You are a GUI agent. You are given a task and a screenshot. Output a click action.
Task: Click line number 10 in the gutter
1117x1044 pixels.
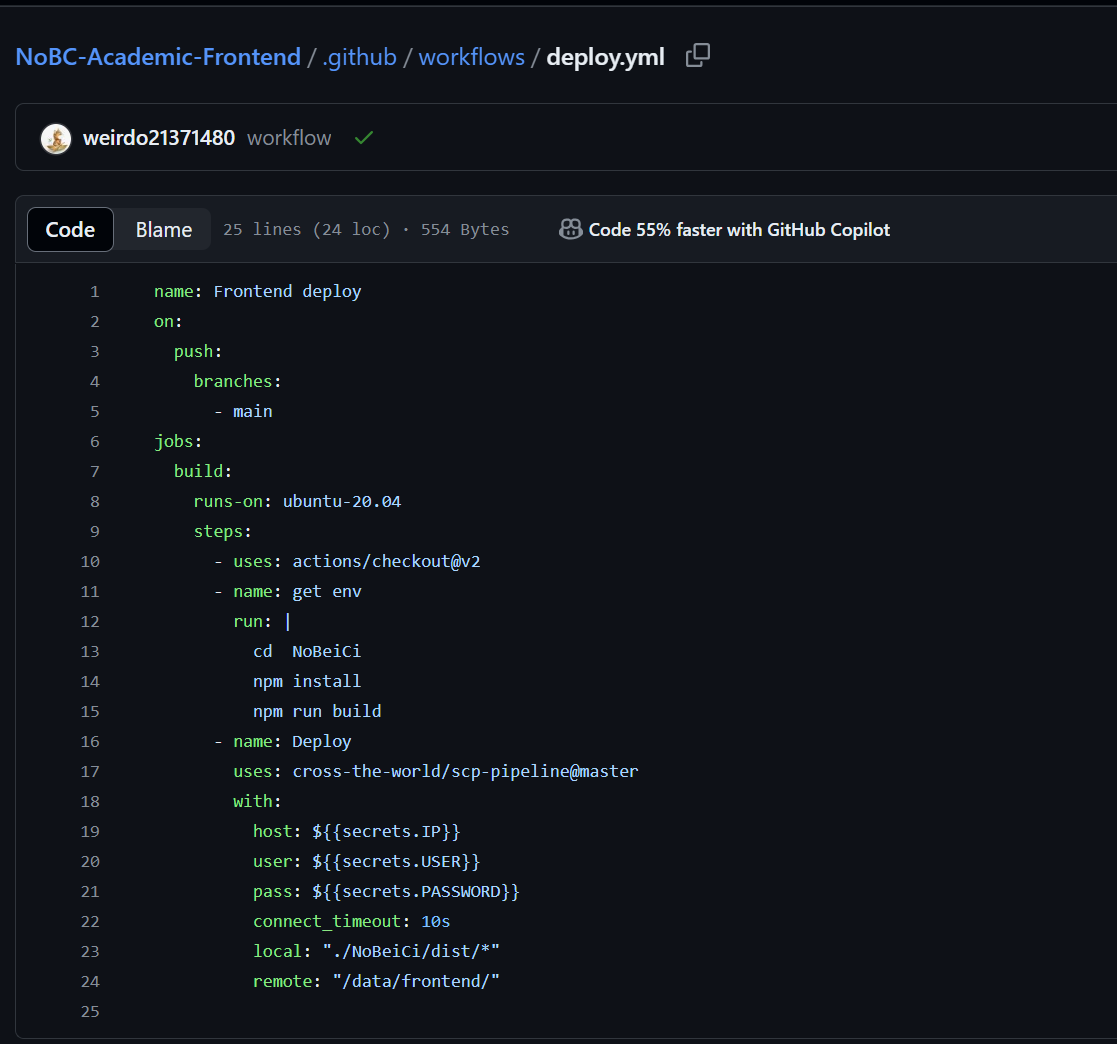tap(90, 562)
